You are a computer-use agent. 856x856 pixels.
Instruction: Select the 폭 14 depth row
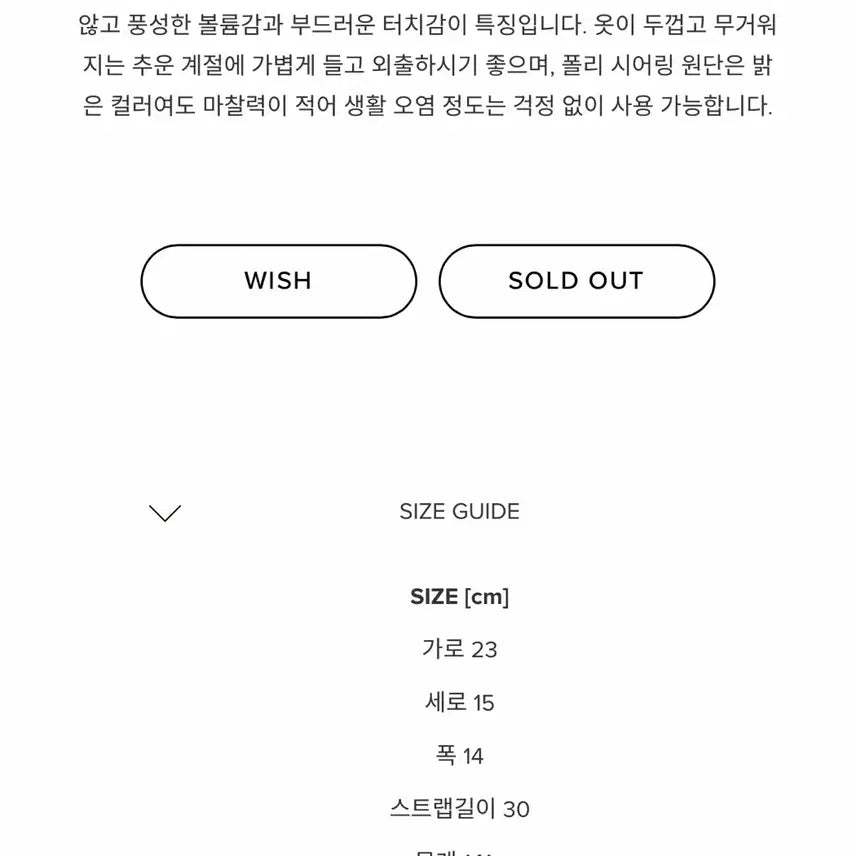click(459, 755)
